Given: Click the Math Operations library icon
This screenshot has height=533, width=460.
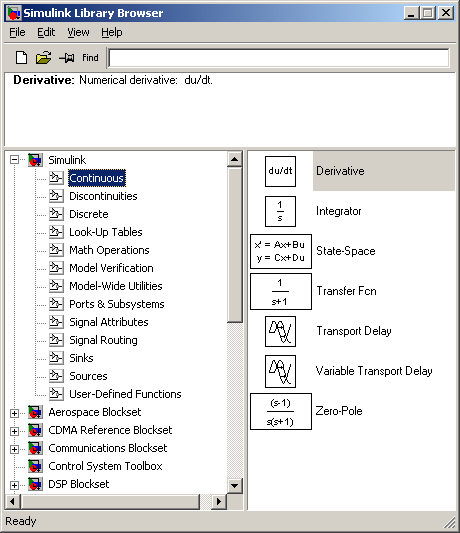Looking at the screenshot, I should [56, 250].
